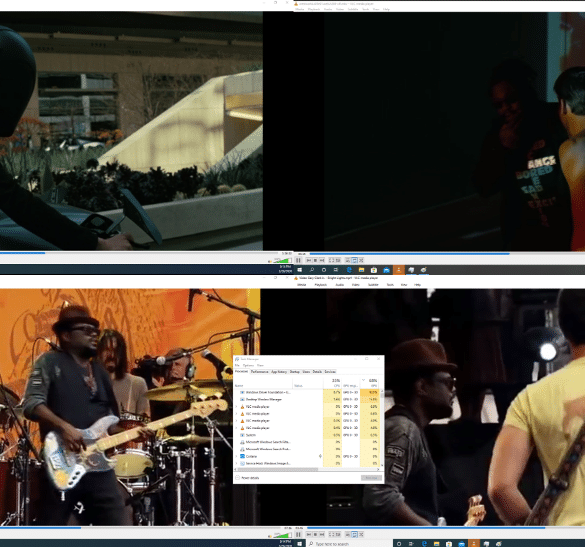Image resolution: width=585 pixels, height=547 pixels.
Task: Pause playback in the upper-right VLC window
Action: tap(298, 260)
